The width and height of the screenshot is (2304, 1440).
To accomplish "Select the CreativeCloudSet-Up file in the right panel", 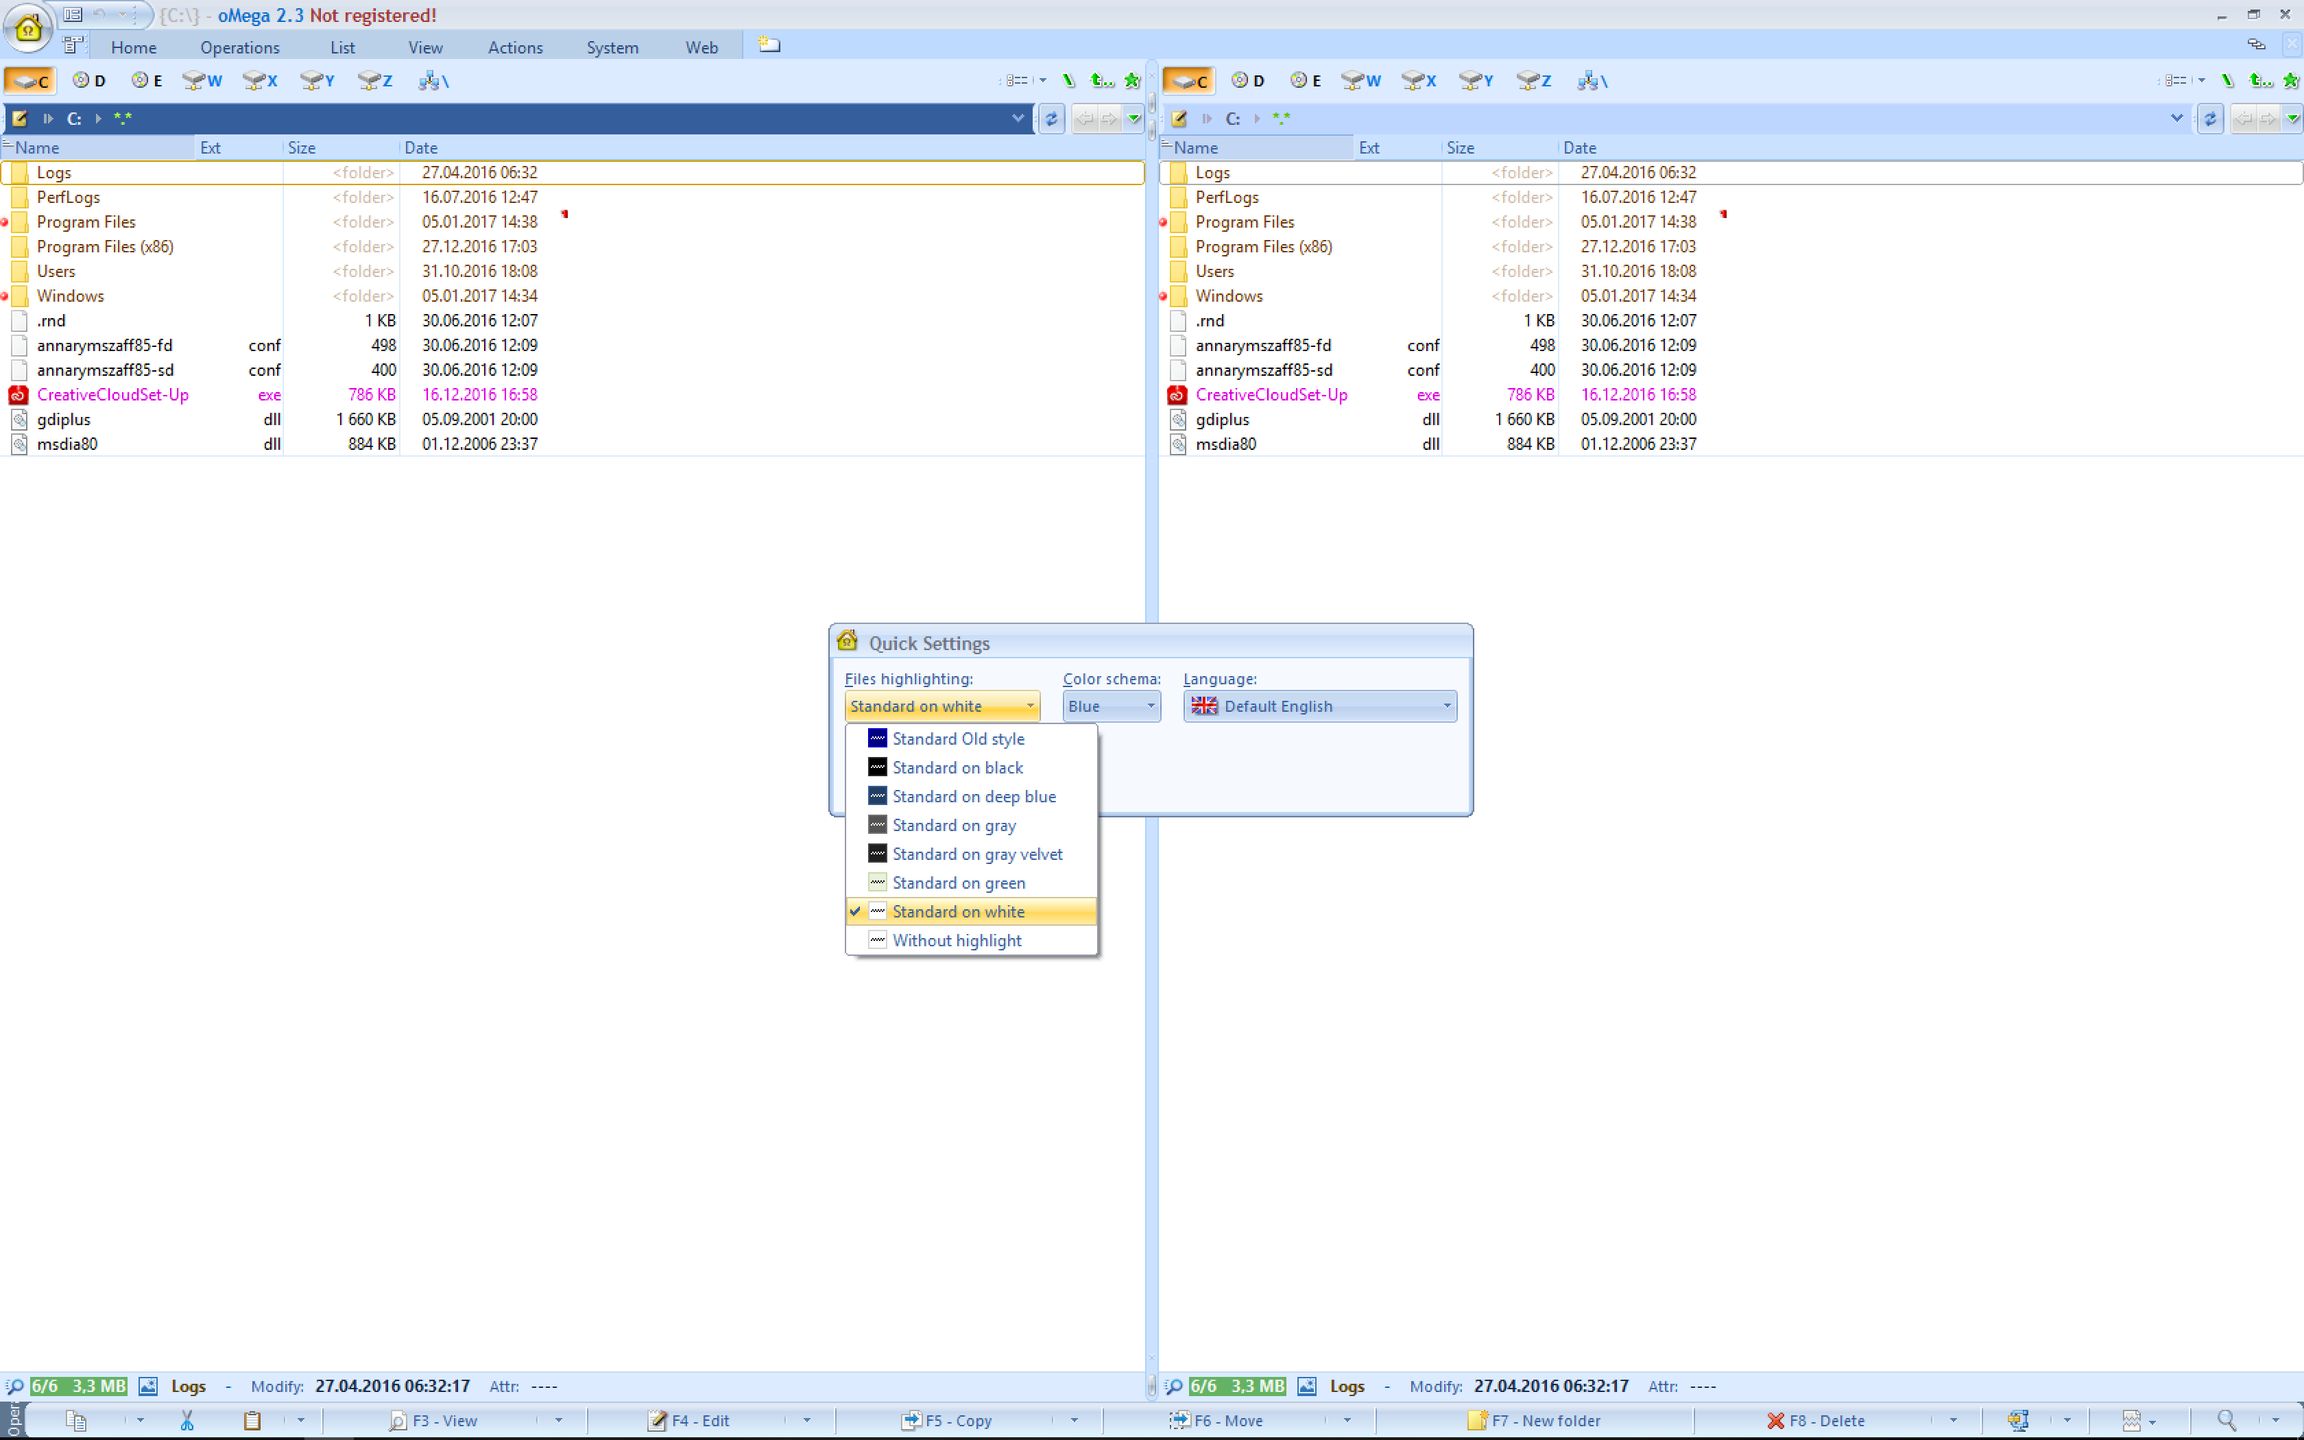I will 1270,395.
